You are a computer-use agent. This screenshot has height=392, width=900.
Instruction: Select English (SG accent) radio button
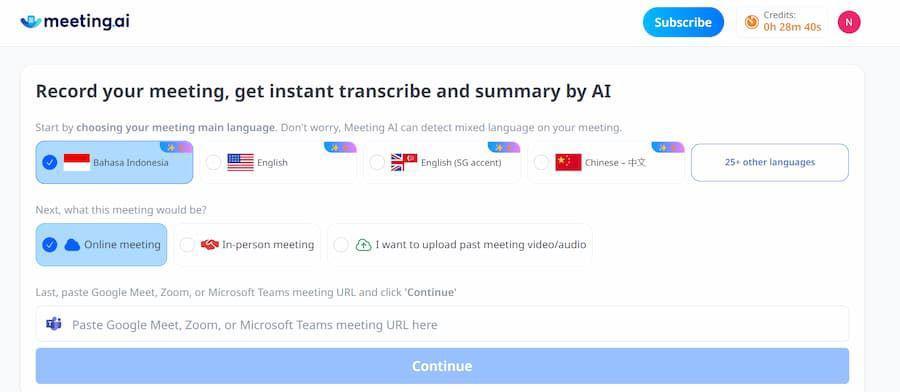[x=377, y=162]
